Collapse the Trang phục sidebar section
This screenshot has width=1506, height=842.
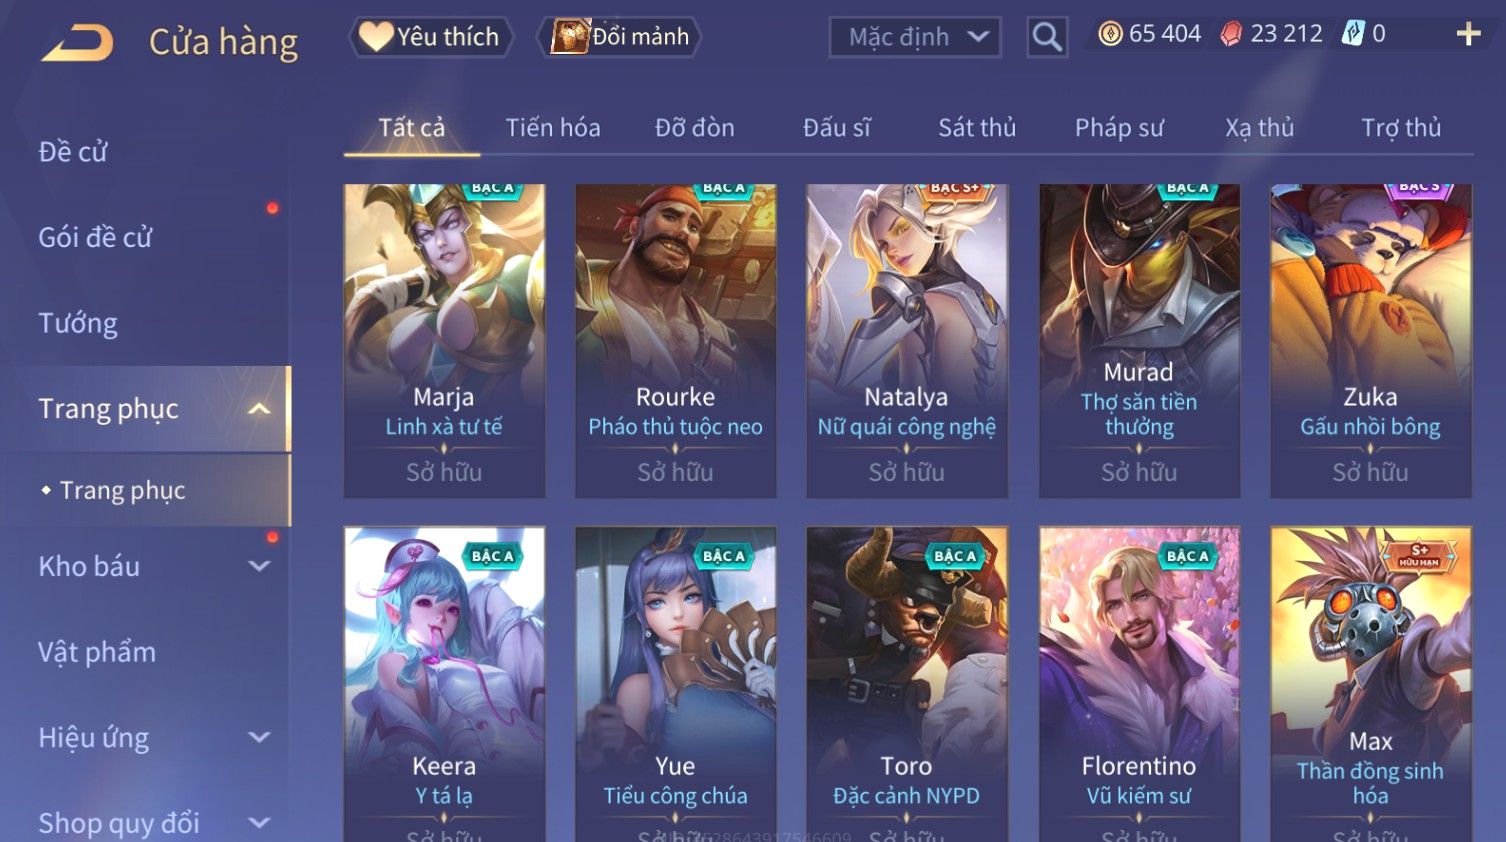coord(259,409)
